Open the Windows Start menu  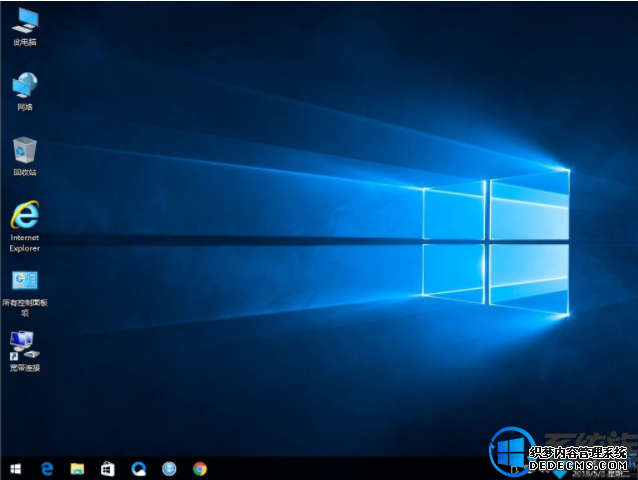(15, 469)
